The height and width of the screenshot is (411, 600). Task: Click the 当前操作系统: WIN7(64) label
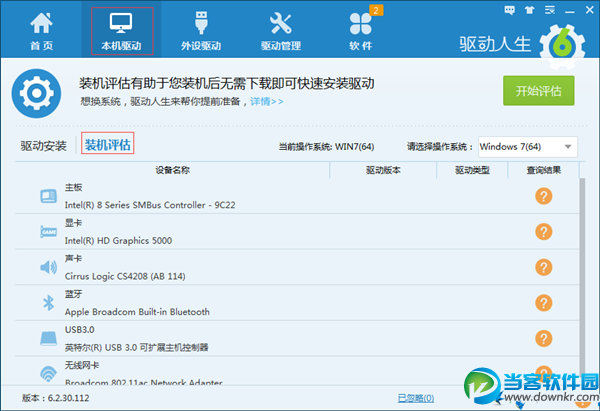[326, 147]
